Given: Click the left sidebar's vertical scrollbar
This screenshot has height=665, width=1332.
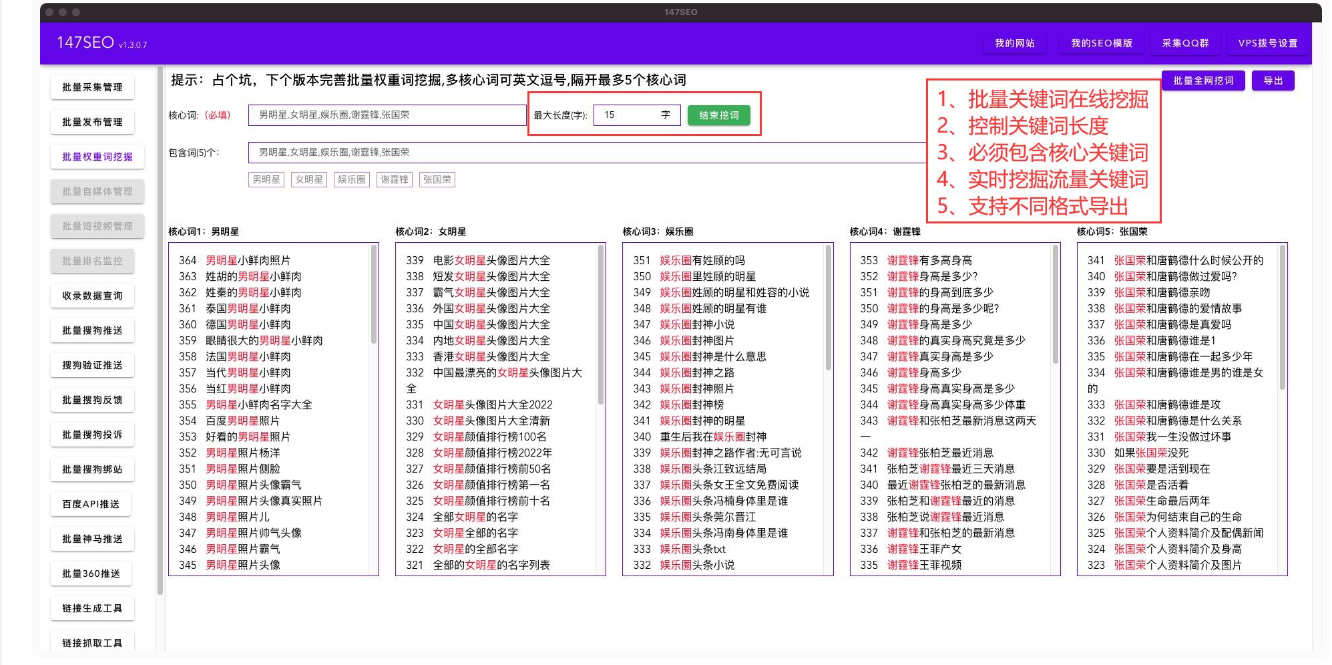Looking at the screenshot, I should click(160, 330).
